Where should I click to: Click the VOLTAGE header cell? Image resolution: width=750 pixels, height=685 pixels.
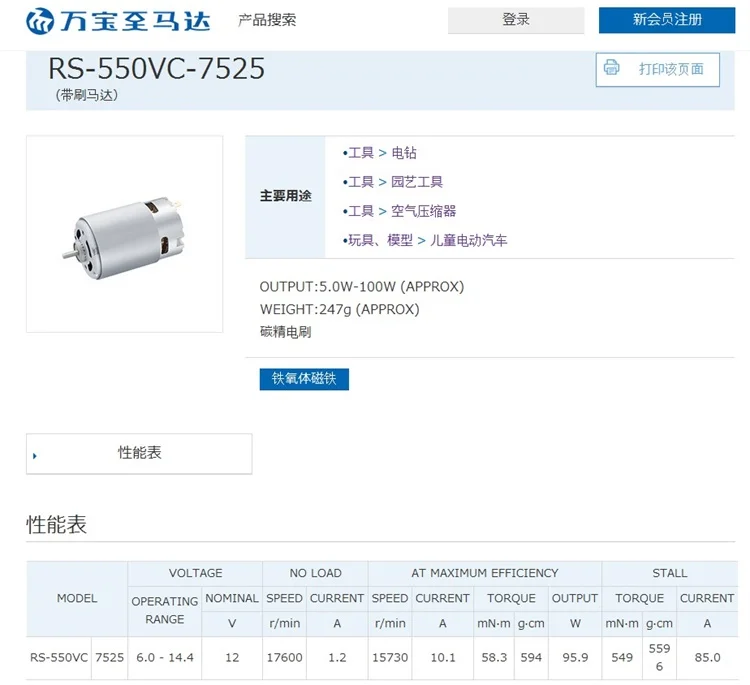point(195,573)
